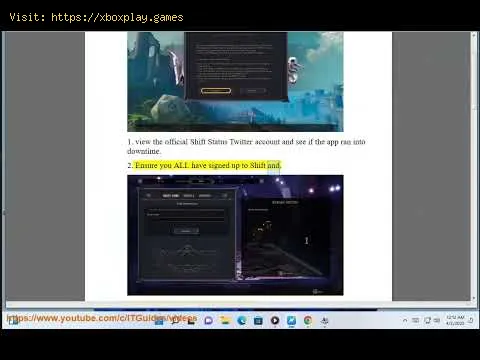
Task: Click the scrollbar up arrow
Action: (x=474, y=35)
